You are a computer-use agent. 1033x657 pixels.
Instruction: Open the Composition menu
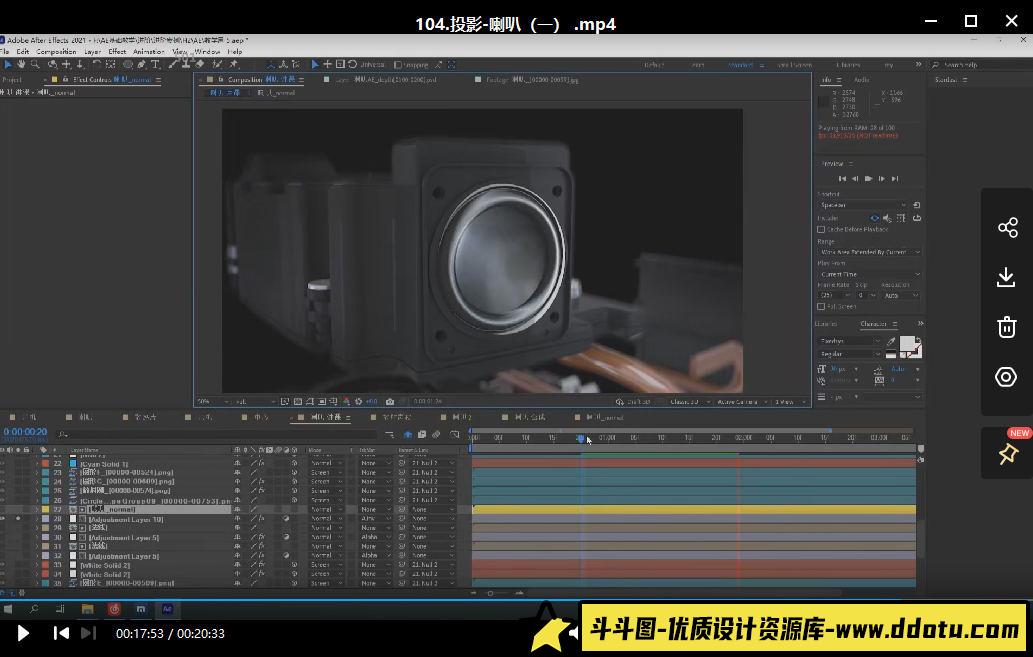coord(56,51)
